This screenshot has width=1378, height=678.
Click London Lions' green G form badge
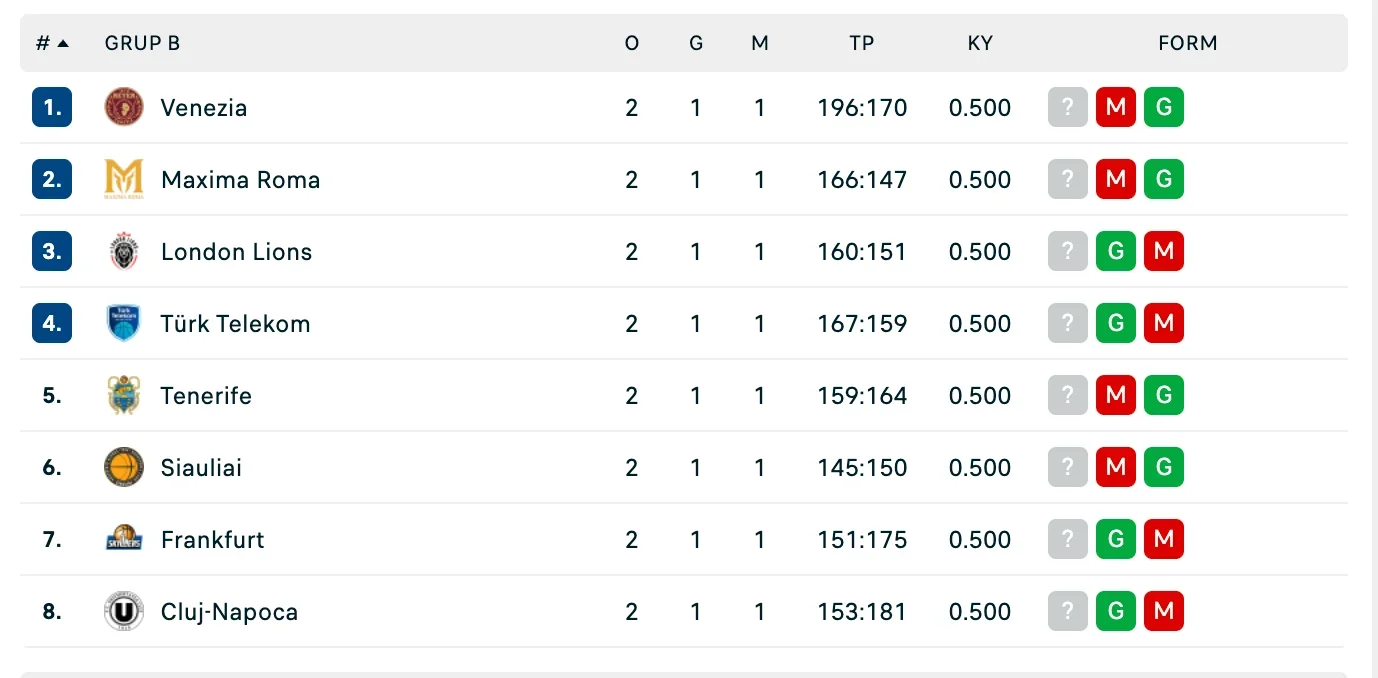[1116, 251]
